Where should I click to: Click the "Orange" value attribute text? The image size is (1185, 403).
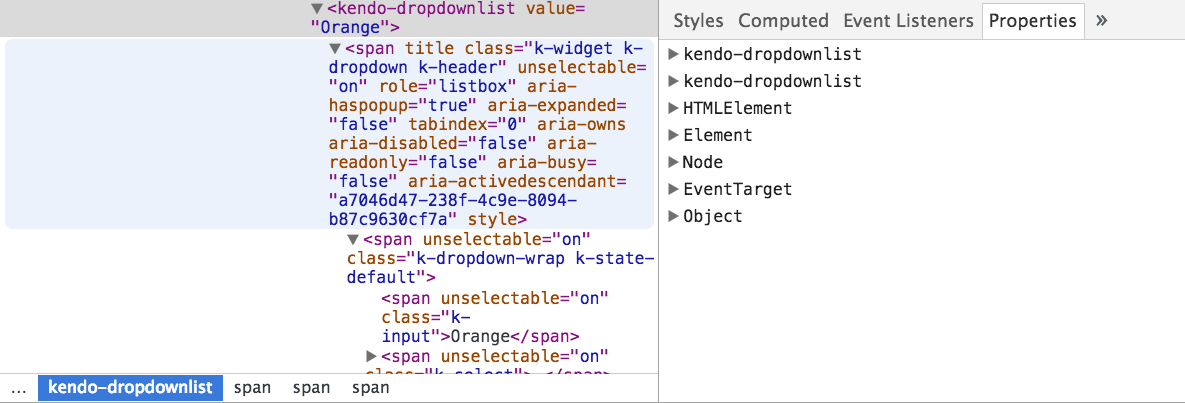[x=349, y=28]
